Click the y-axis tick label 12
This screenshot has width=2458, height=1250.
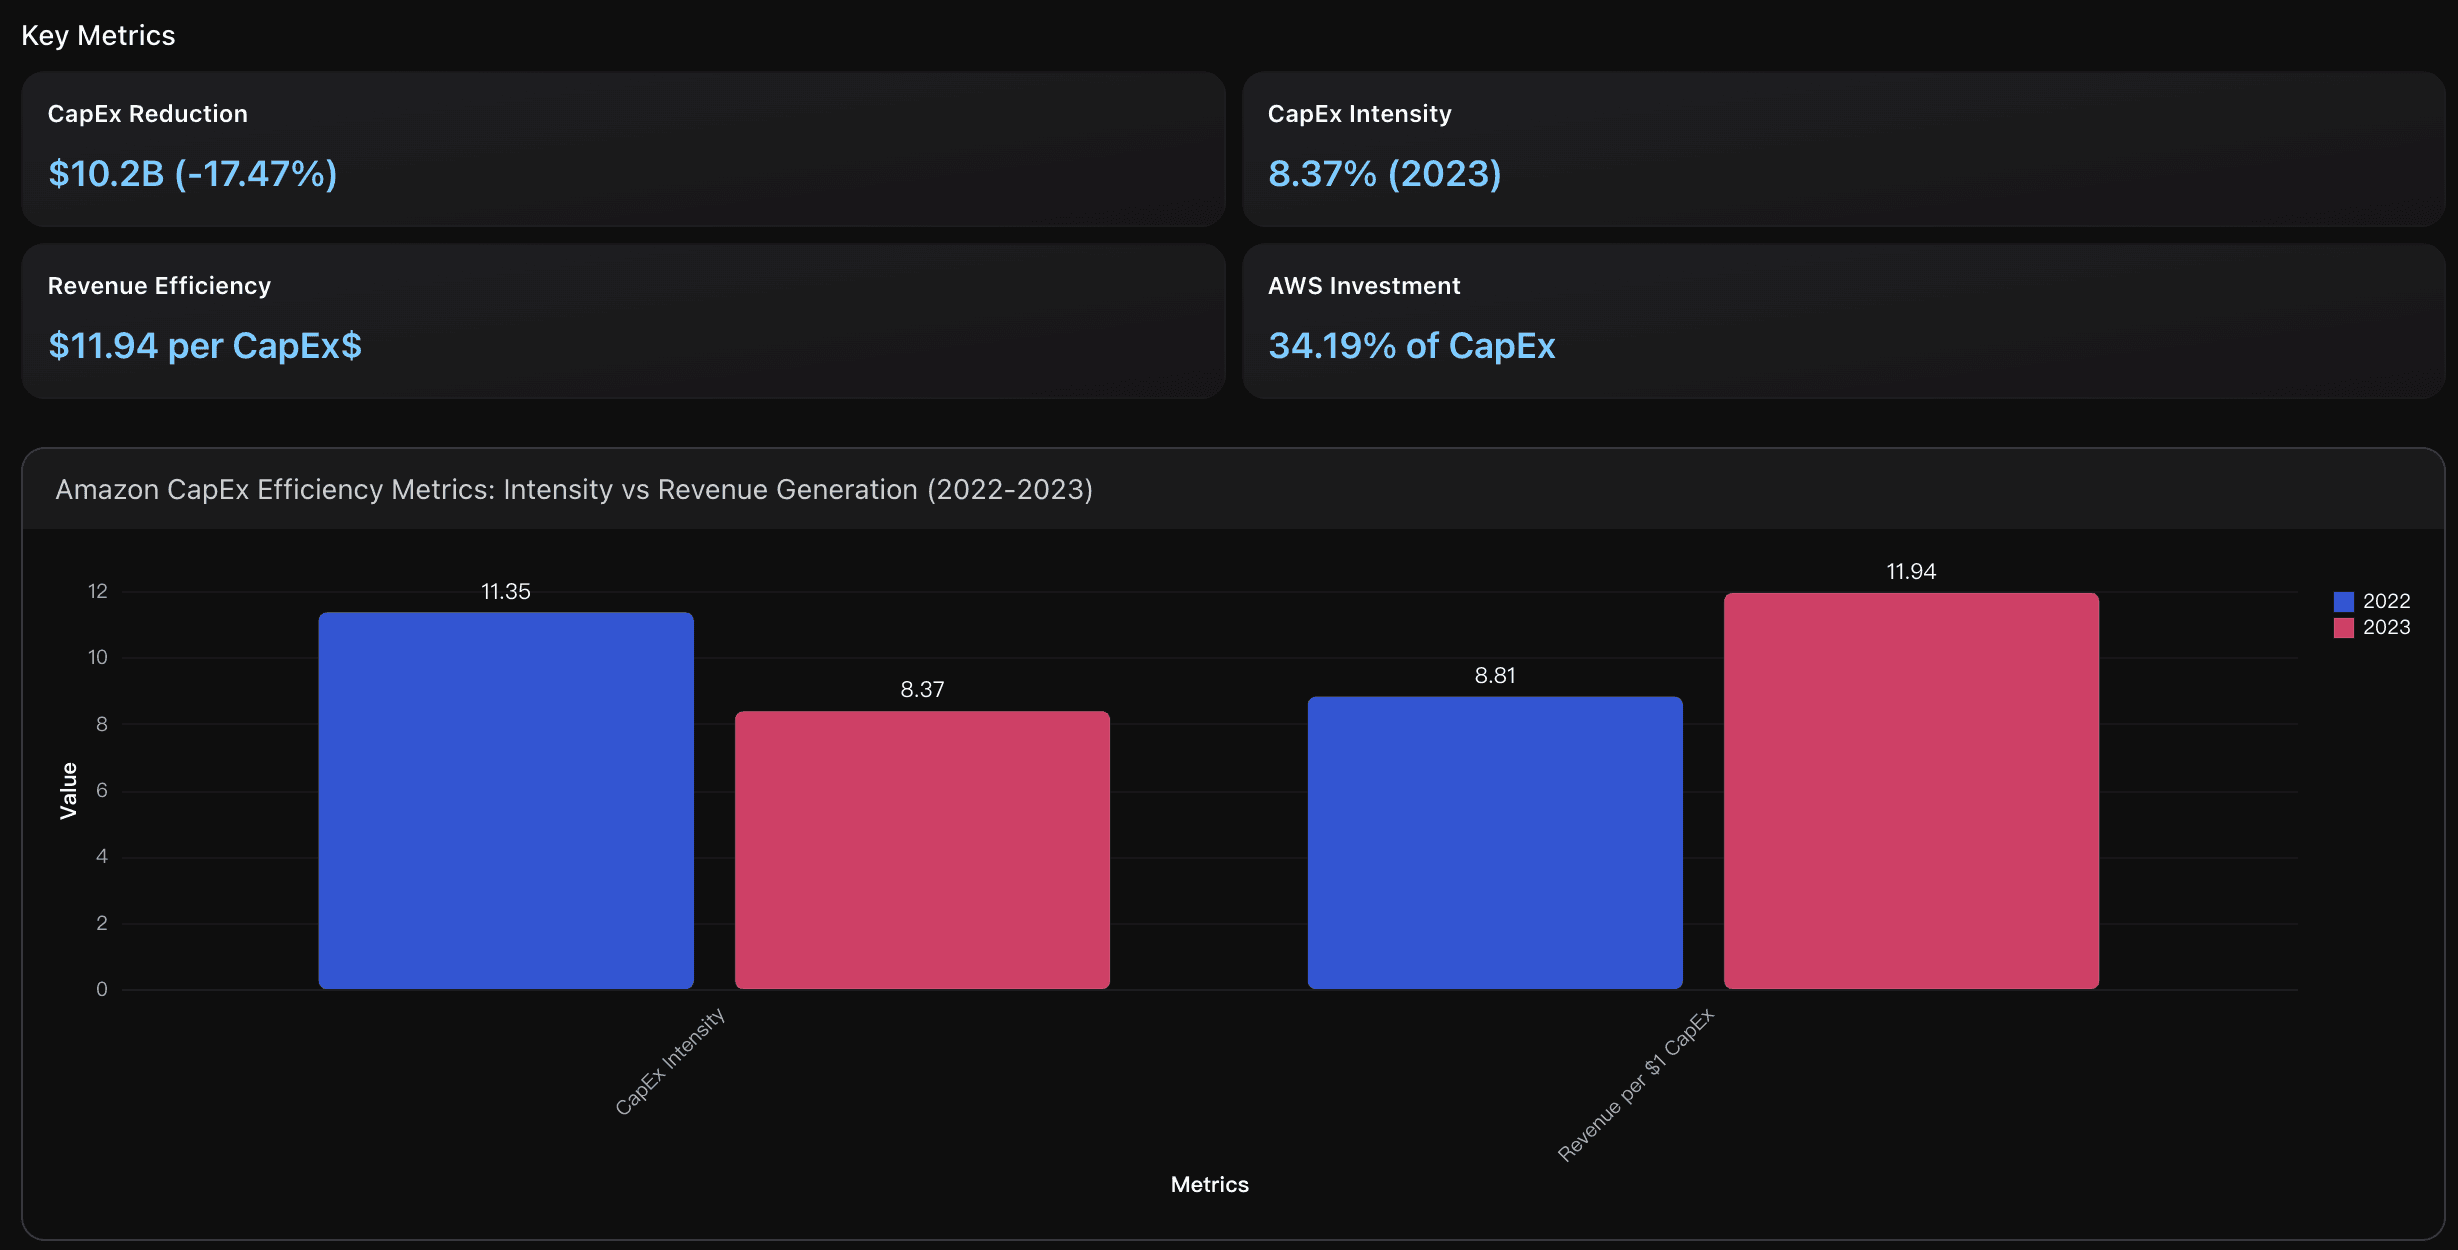tap(98, 591)
